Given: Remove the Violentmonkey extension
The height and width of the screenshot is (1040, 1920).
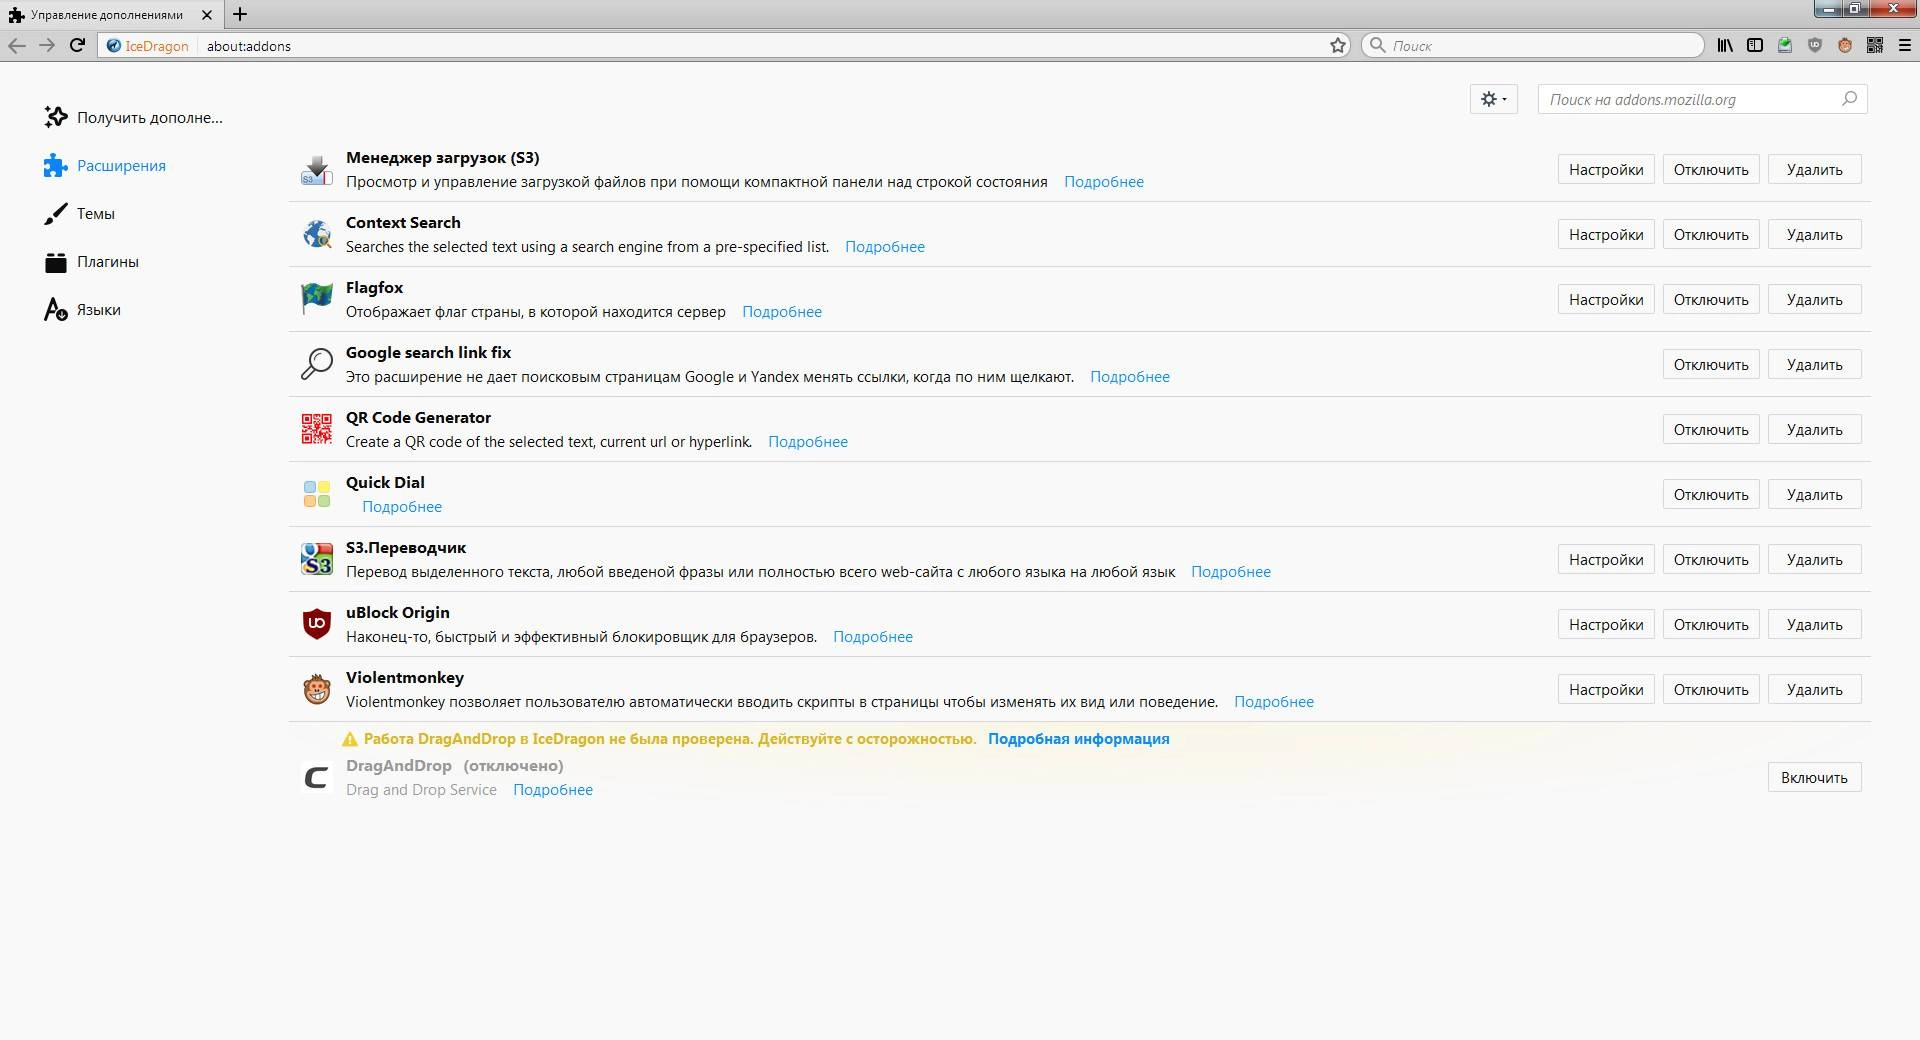Looking at the screenshot, I should point(1814,689).
